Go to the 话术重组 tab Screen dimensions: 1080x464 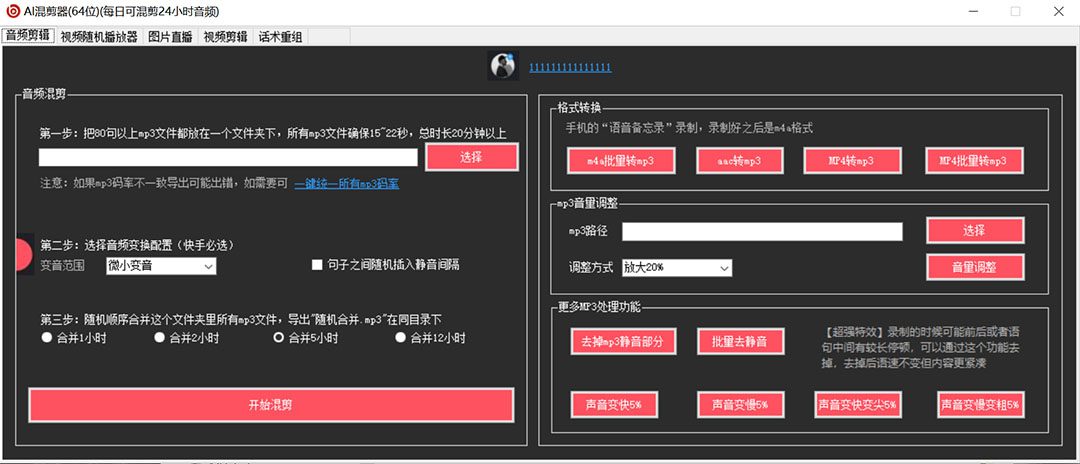pos(280,37)
